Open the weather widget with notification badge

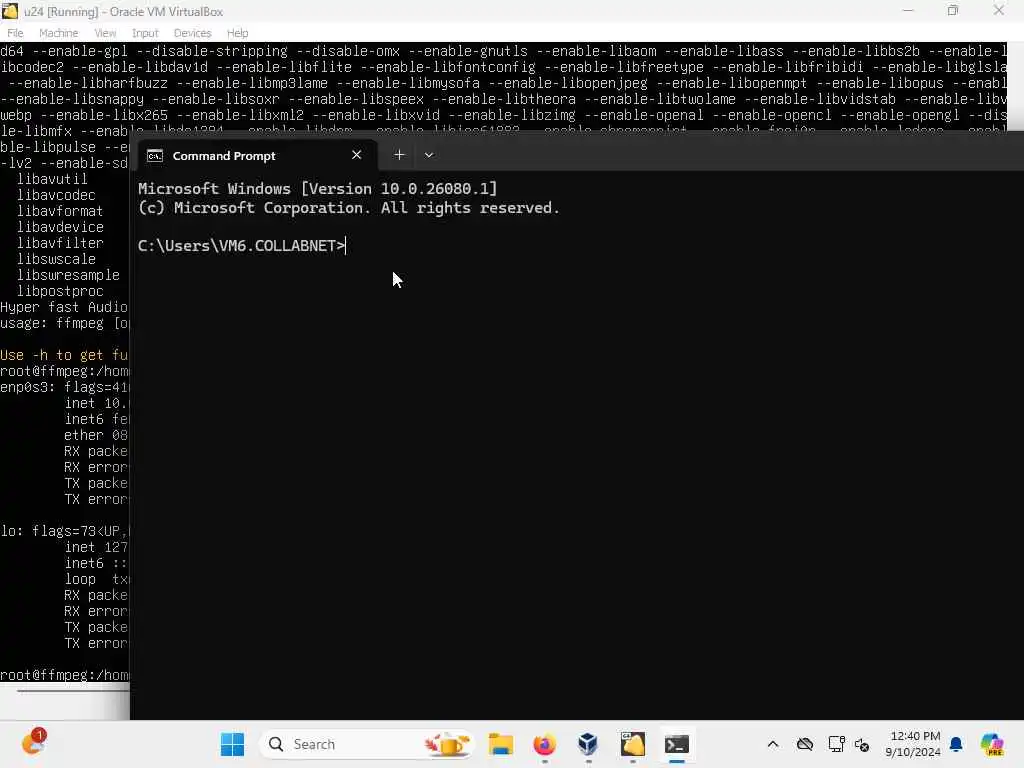[x=33, y=743]
